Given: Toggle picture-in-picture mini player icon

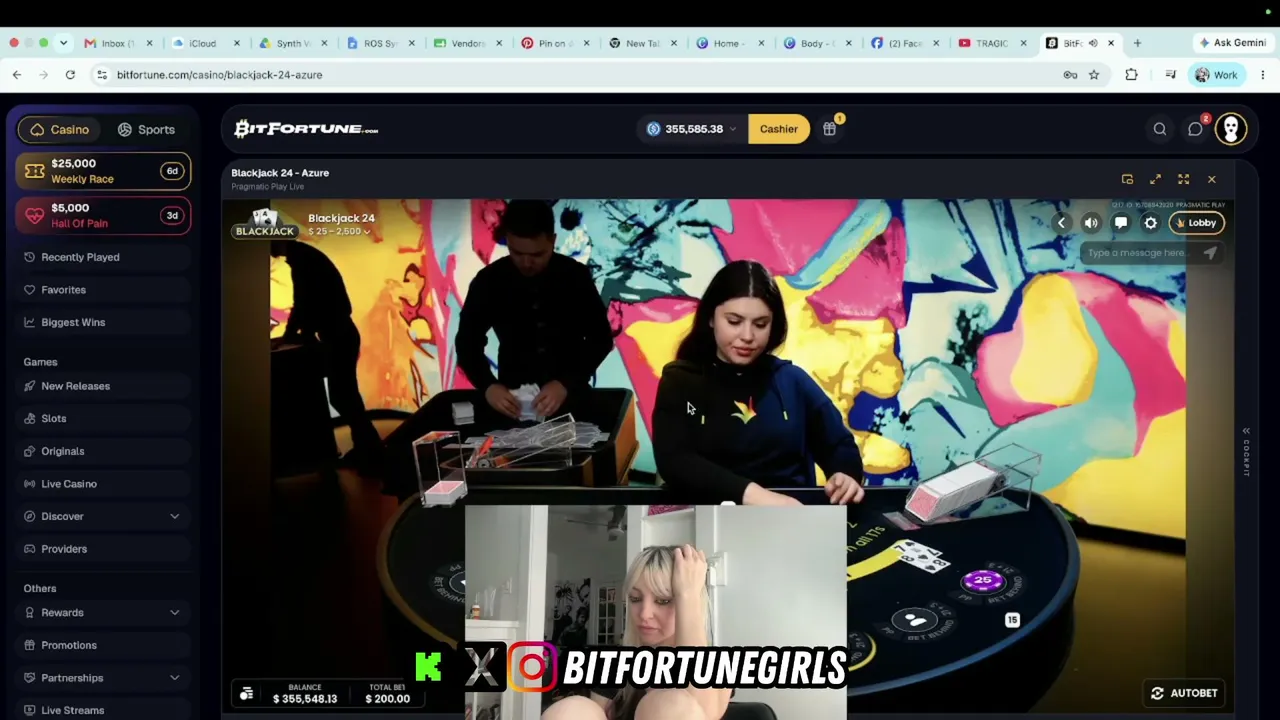Looking at the screenshot, I should point(1127,179).
